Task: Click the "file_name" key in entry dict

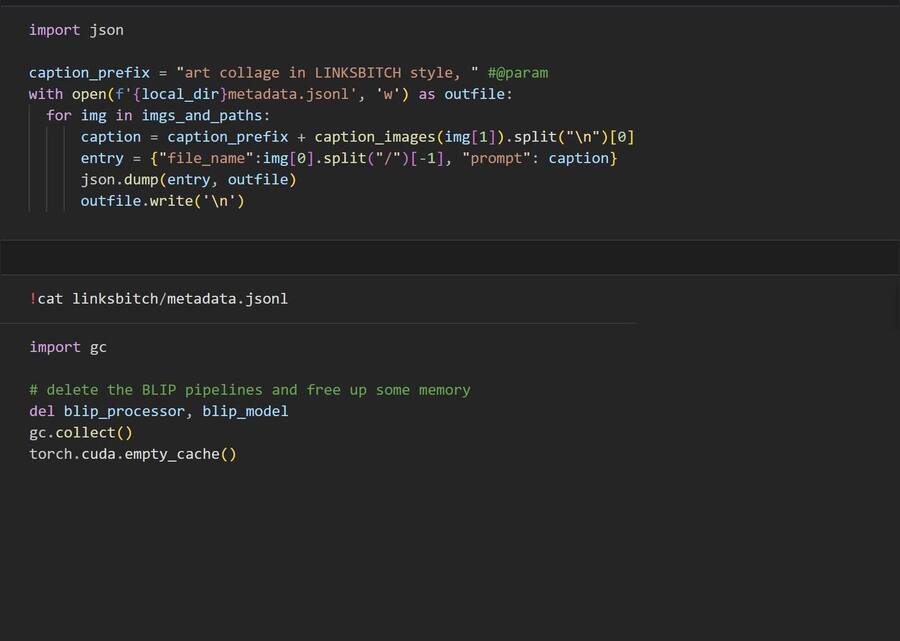Action: coord(210,158)
